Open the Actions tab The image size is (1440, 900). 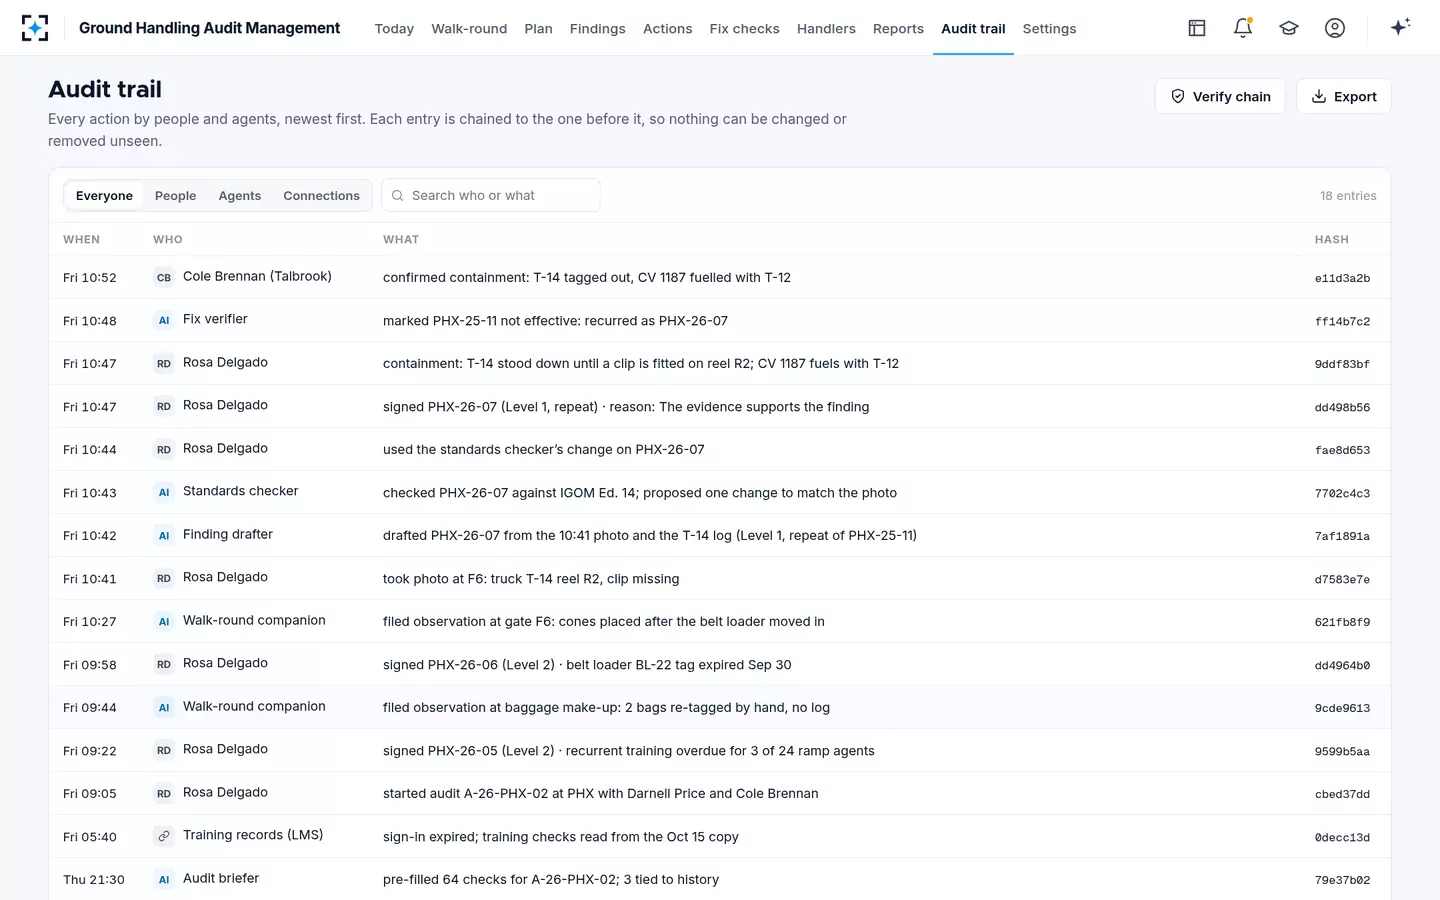coord(667,29)
